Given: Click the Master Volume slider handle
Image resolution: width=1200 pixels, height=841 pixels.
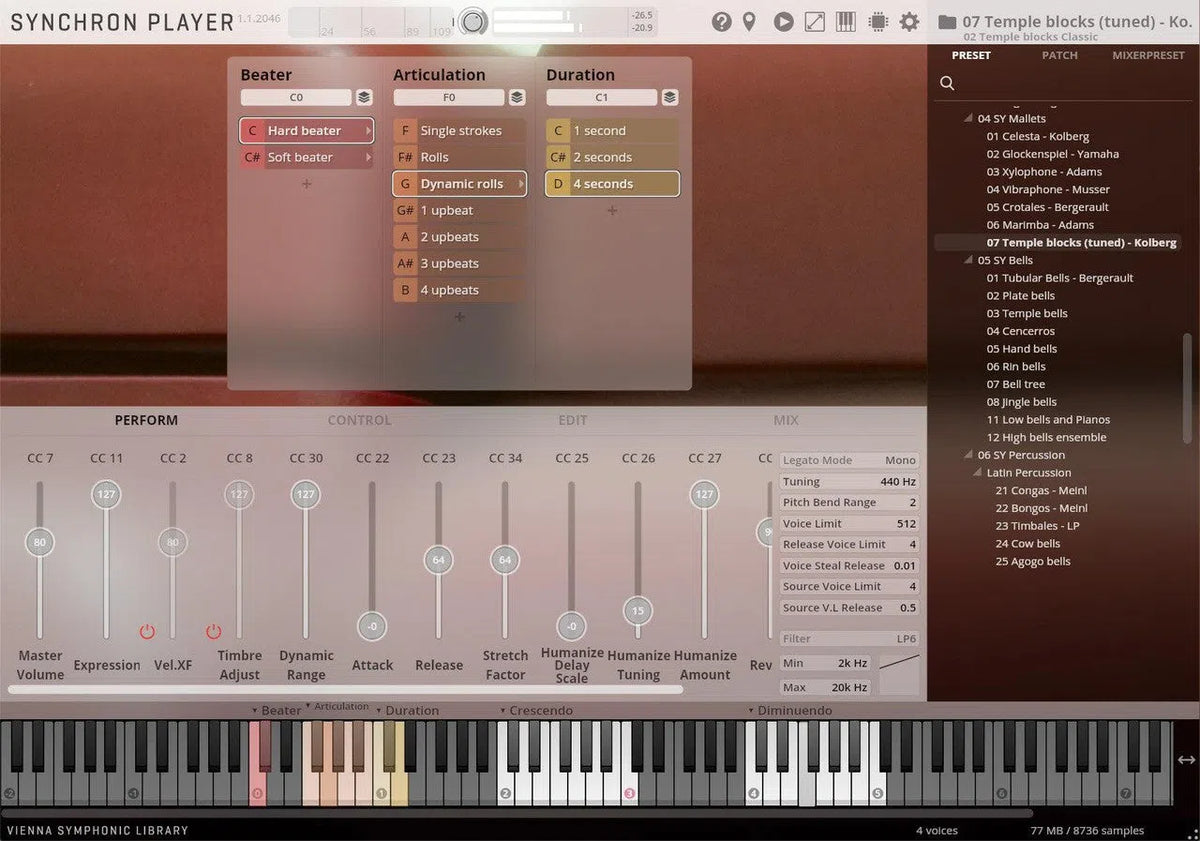Looking at the screenshot, I should click(x=40, y=543).
